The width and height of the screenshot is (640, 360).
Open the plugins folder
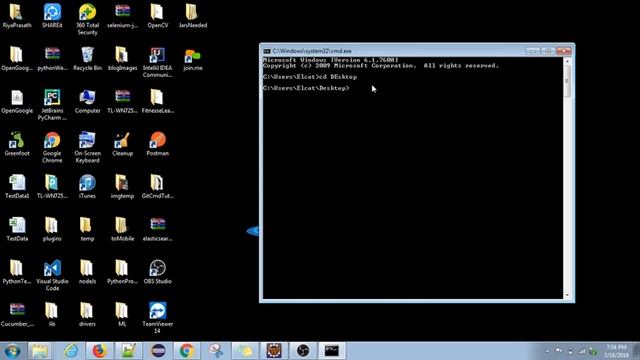(x=52, y=229)
